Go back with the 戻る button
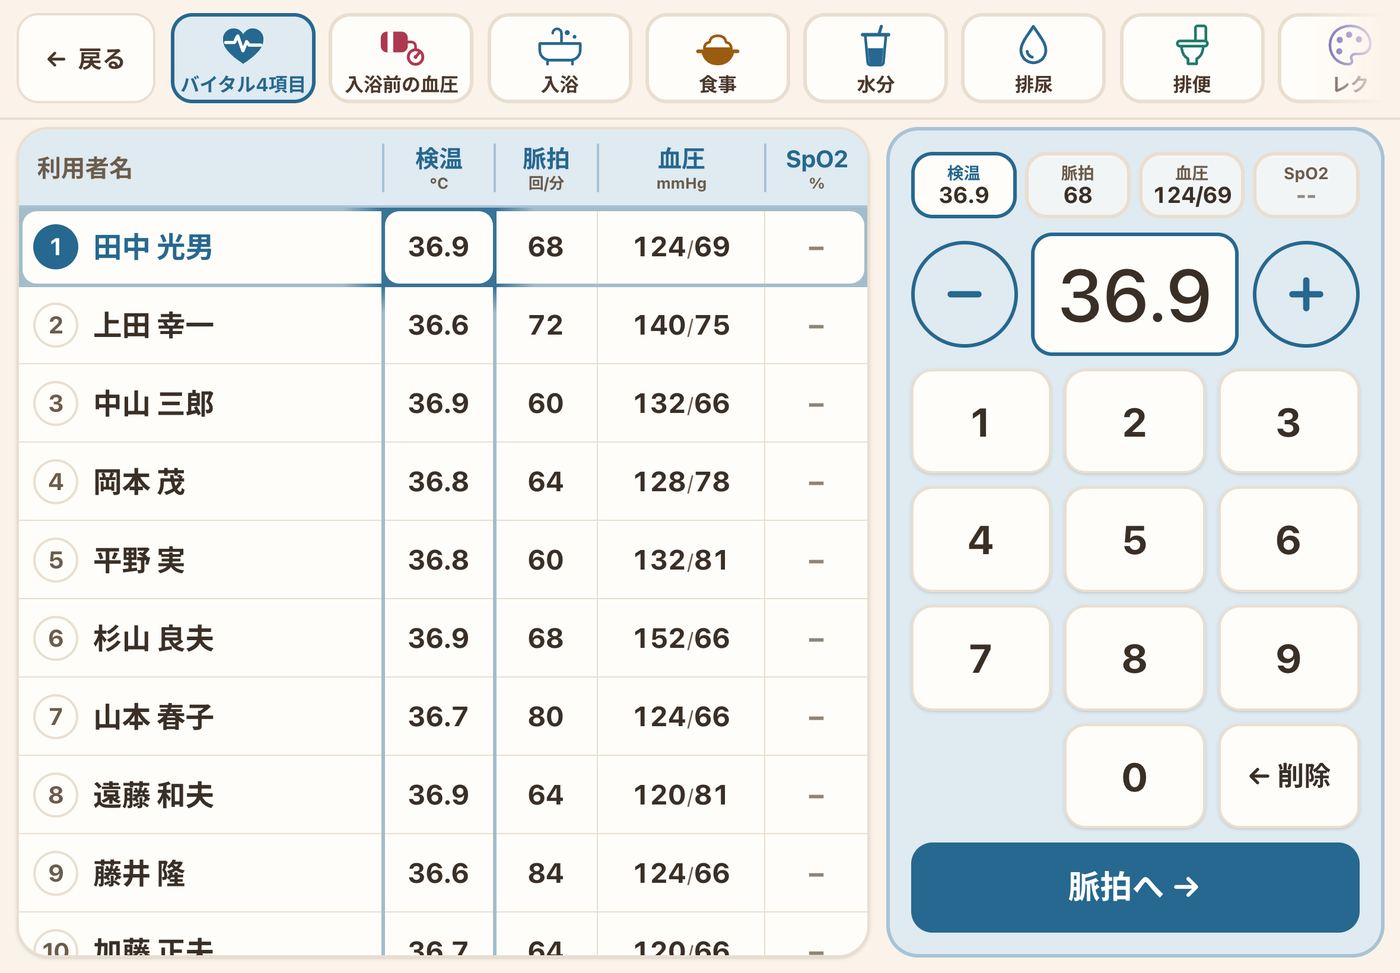 86,58
